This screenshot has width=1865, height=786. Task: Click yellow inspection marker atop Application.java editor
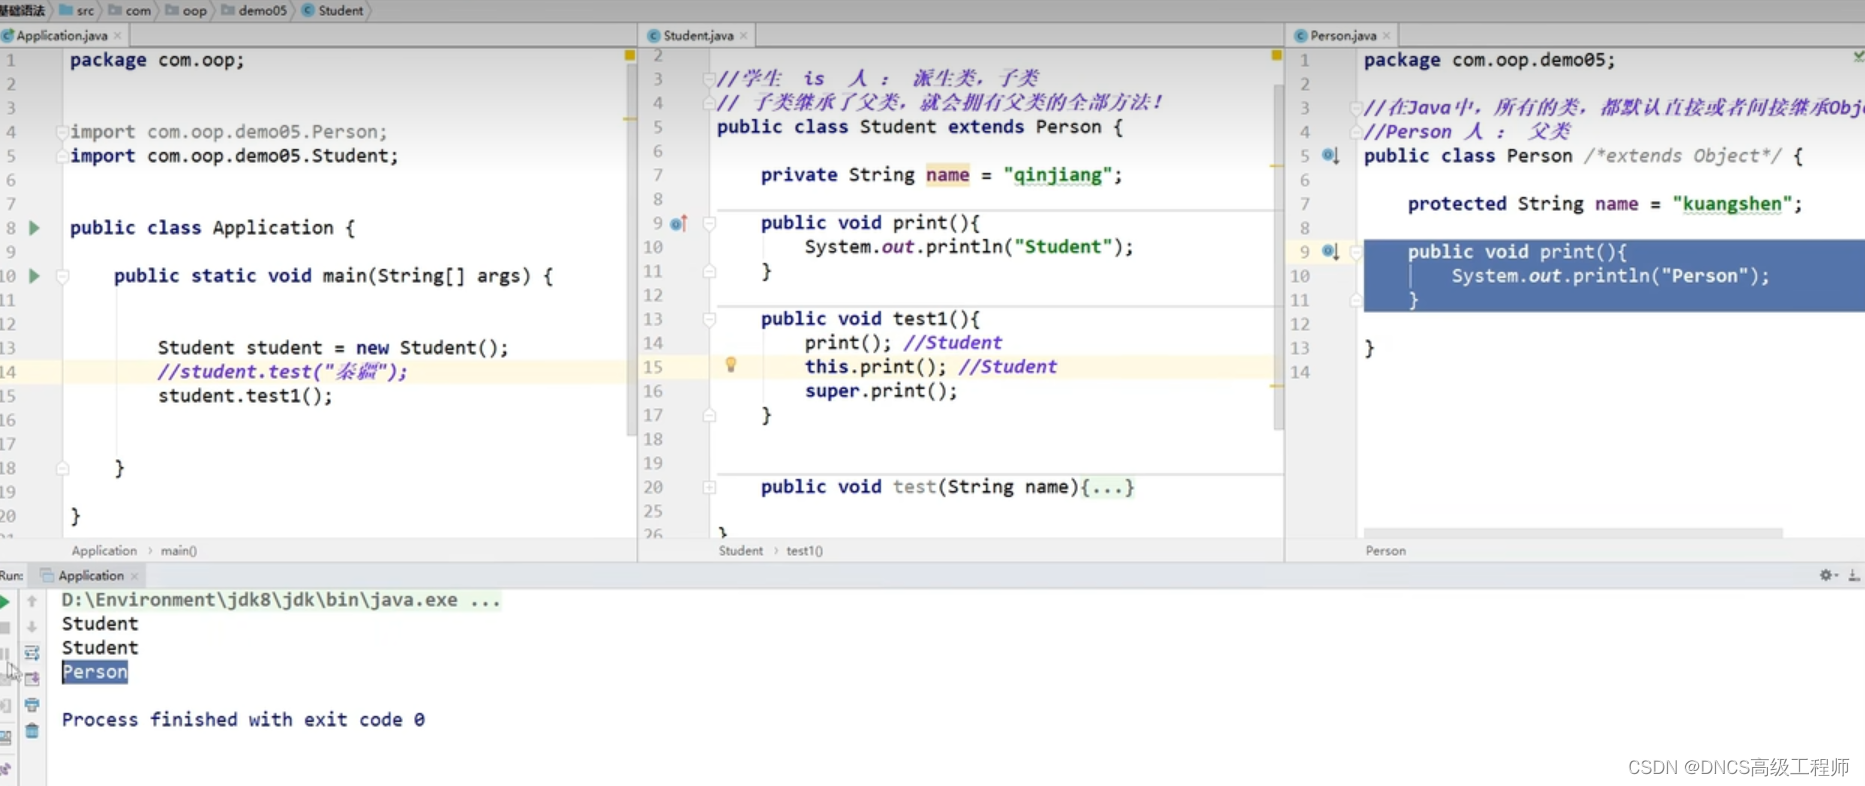point(630,55)
